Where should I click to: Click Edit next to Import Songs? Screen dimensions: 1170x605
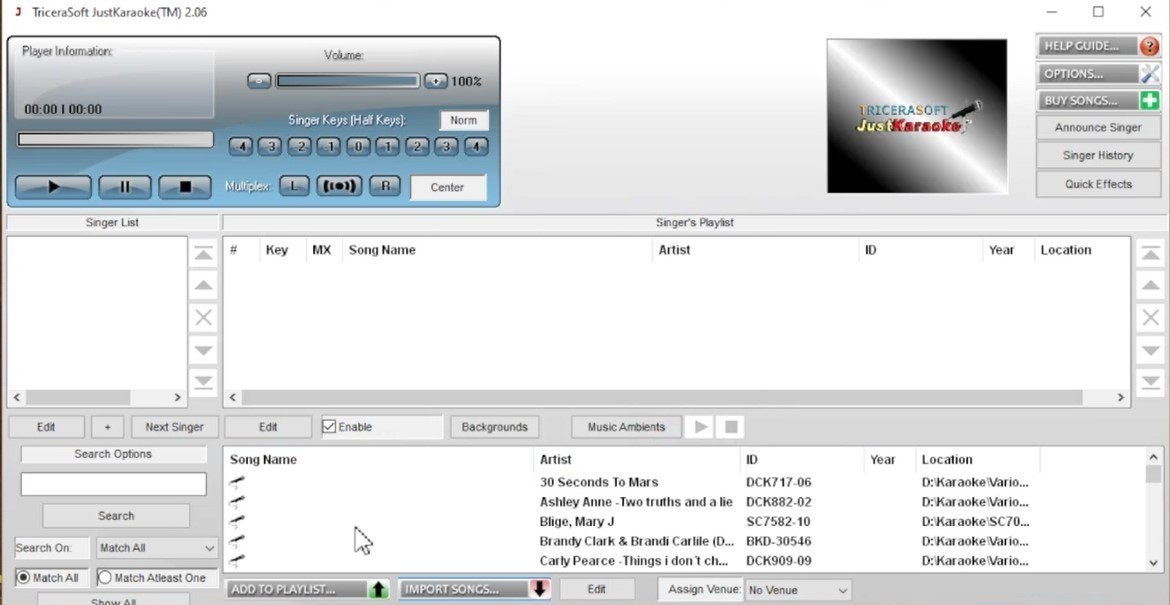point(596,589)
